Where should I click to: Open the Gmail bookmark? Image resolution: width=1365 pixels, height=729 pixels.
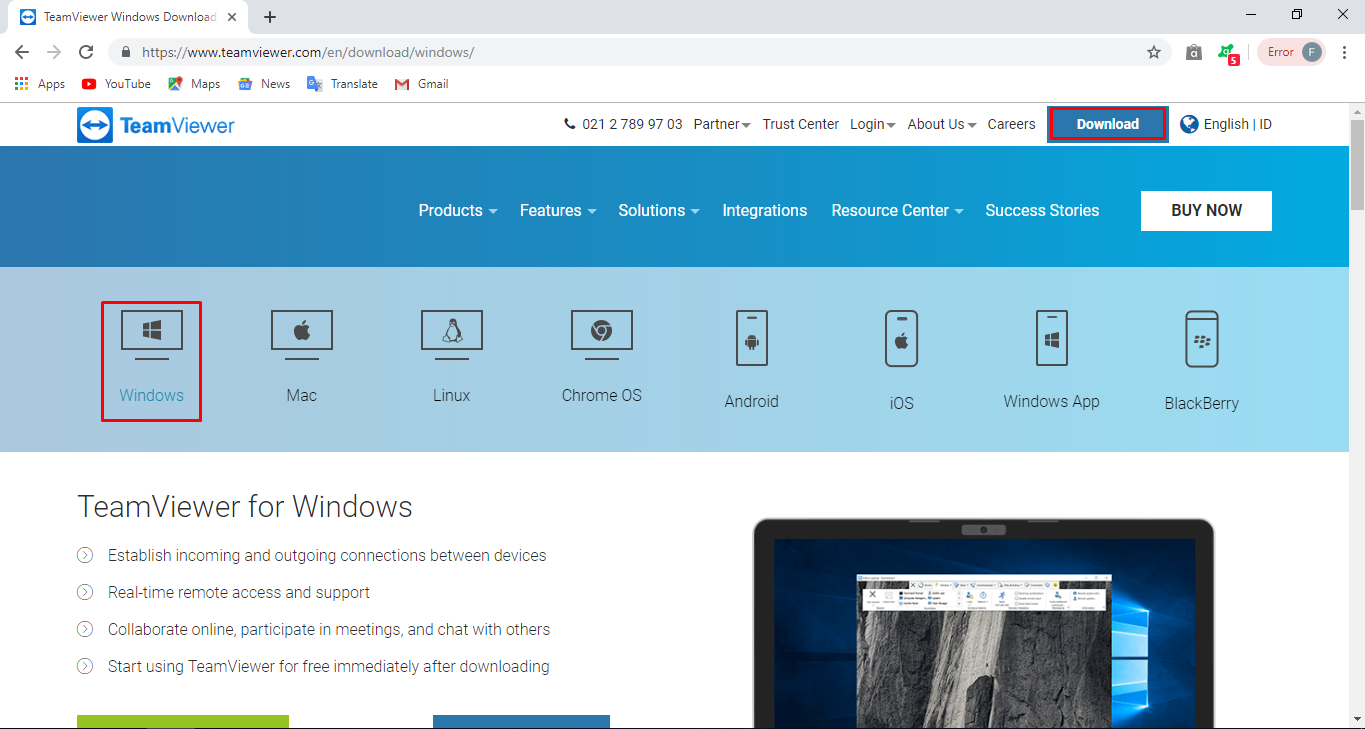[x=421, y=84]
